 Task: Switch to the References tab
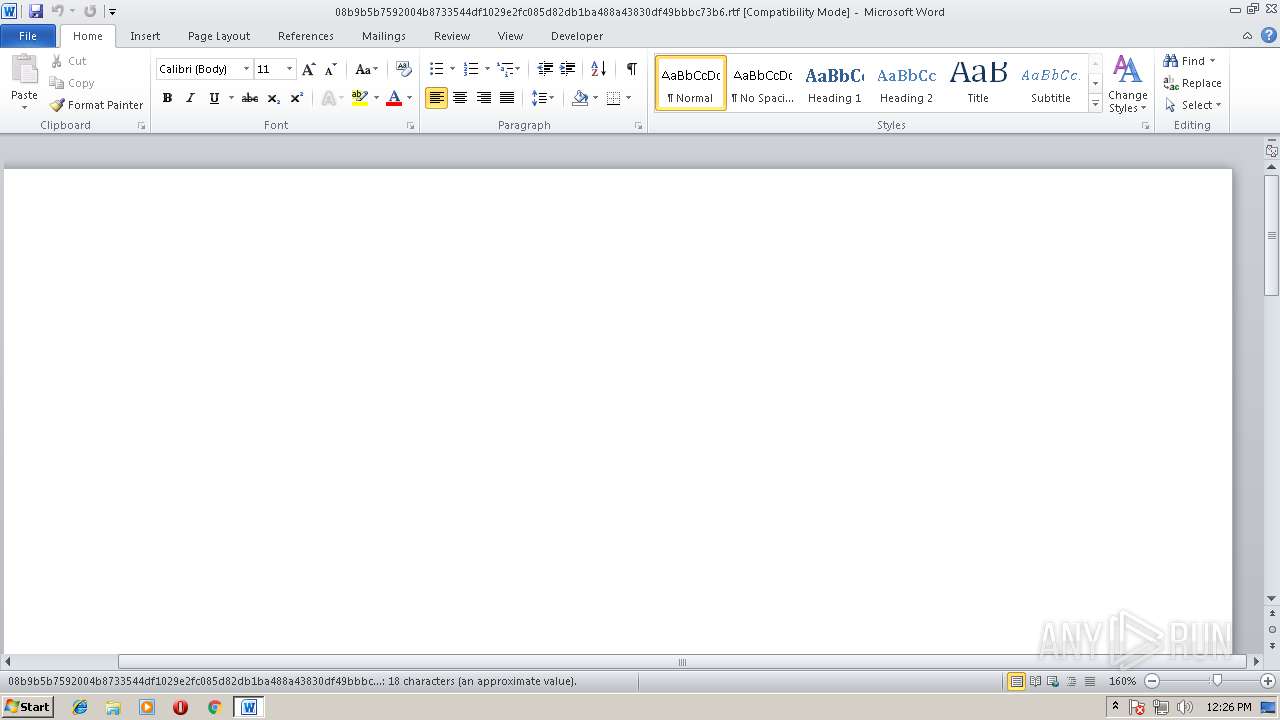coord(306,36)
